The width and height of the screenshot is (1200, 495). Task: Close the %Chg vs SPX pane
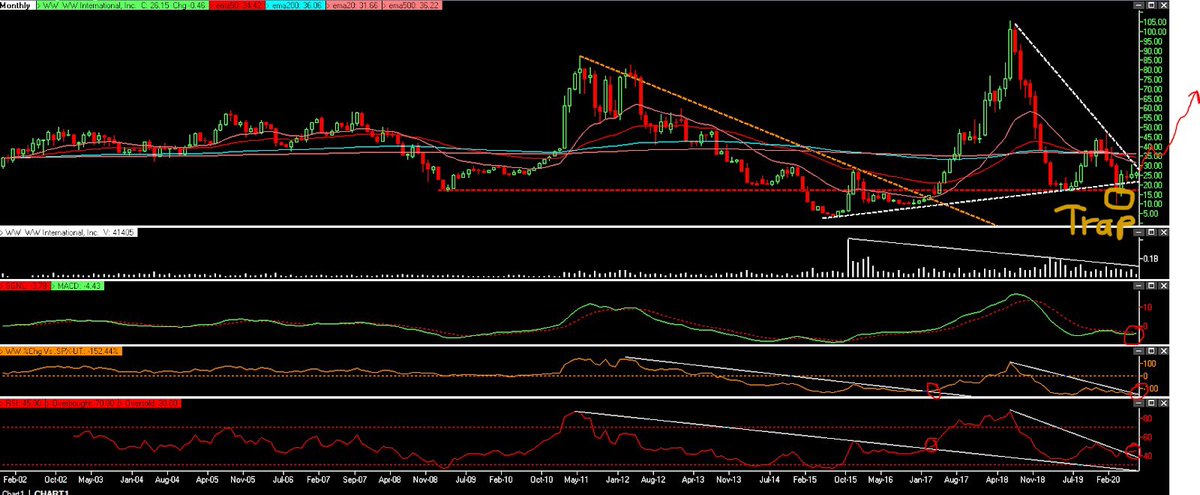[1164, 351]
